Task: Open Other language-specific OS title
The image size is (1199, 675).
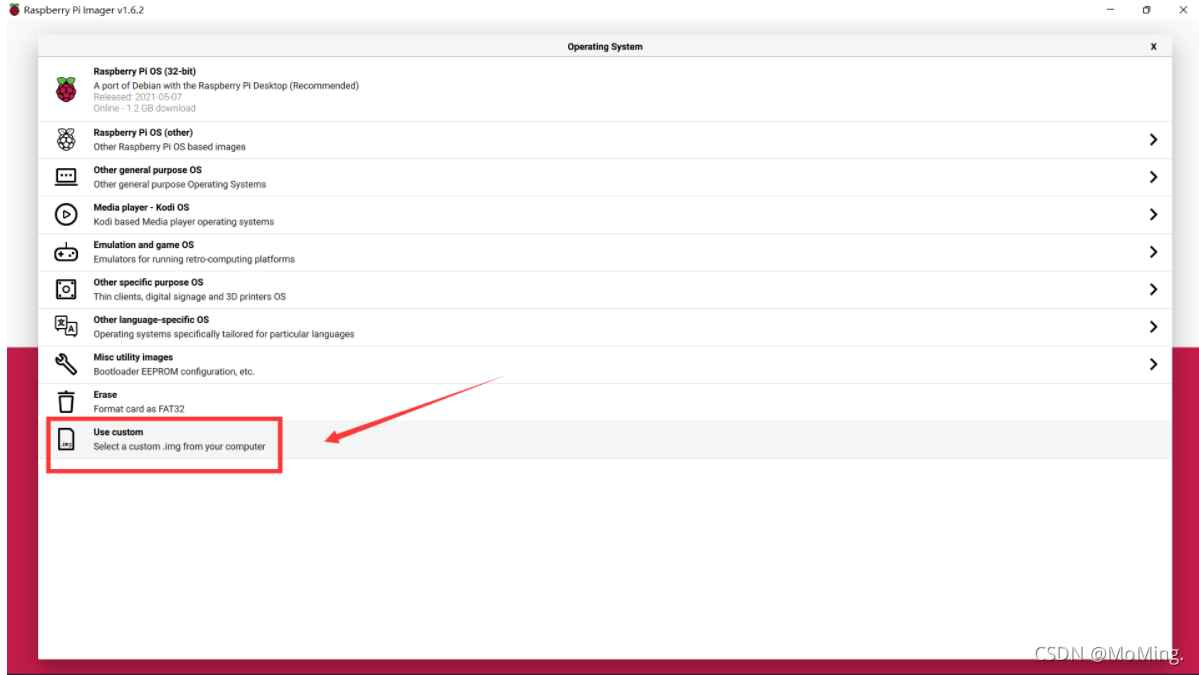Action: (x=151, y=320)
